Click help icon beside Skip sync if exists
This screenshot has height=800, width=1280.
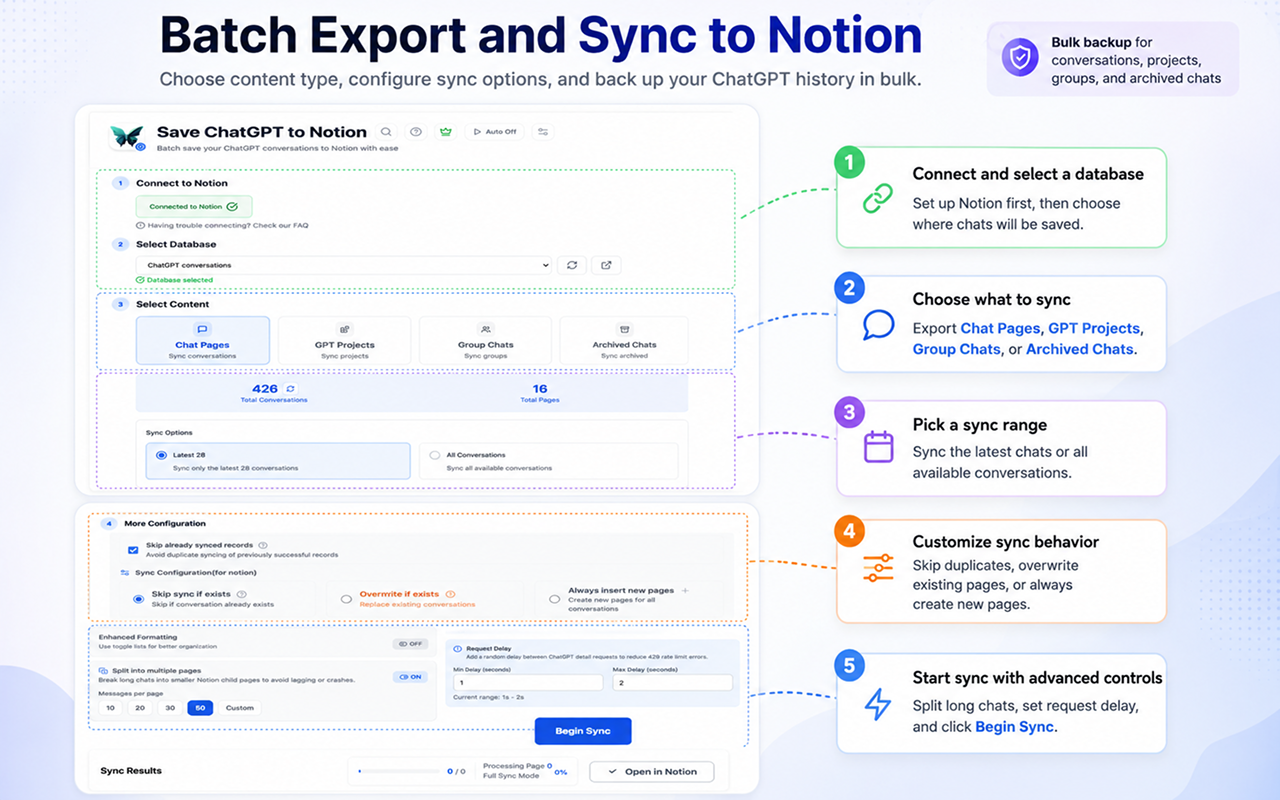[242, 594]
